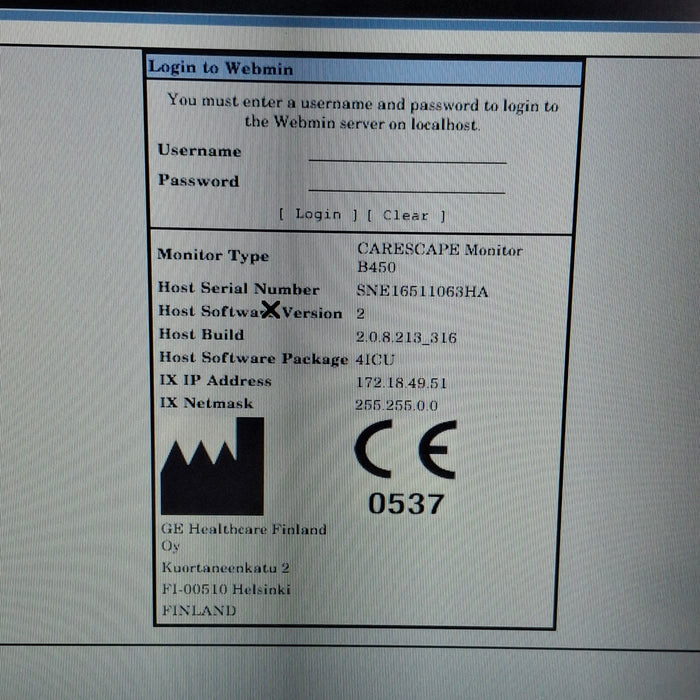Click the 'Host Serial Number' label
Screen dimensions: 700x700
(238, 288)
